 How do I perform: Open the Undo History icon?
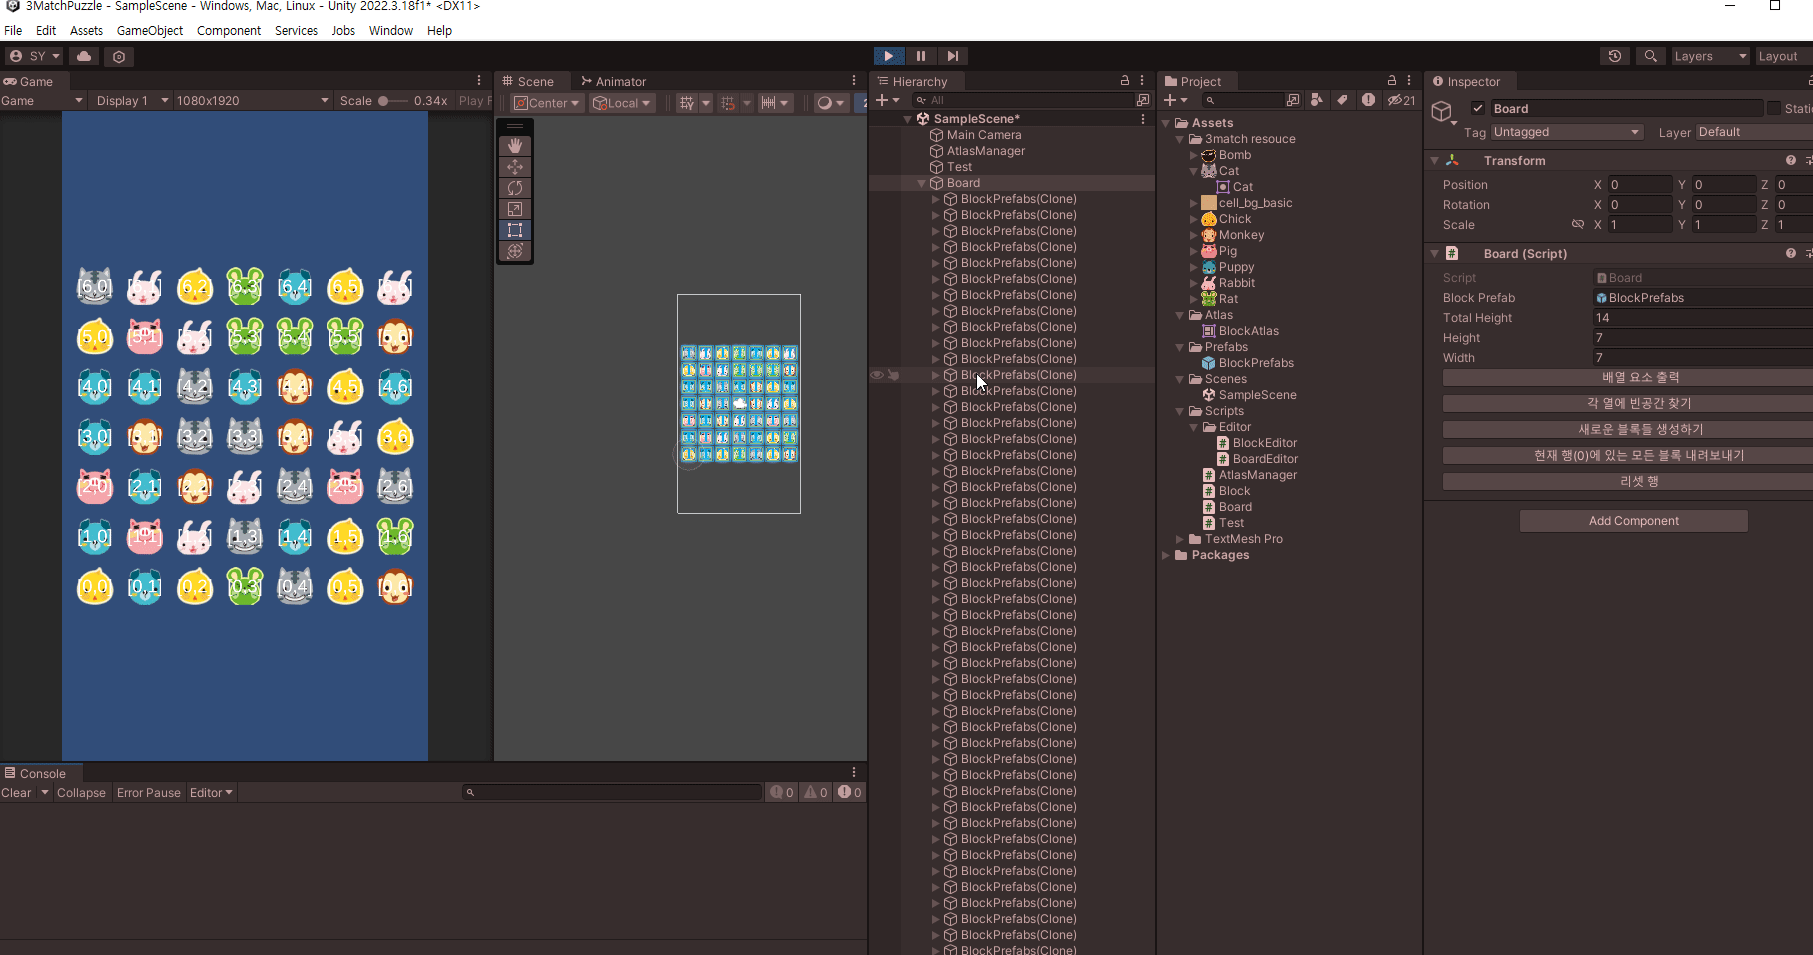click(1615, 56)
